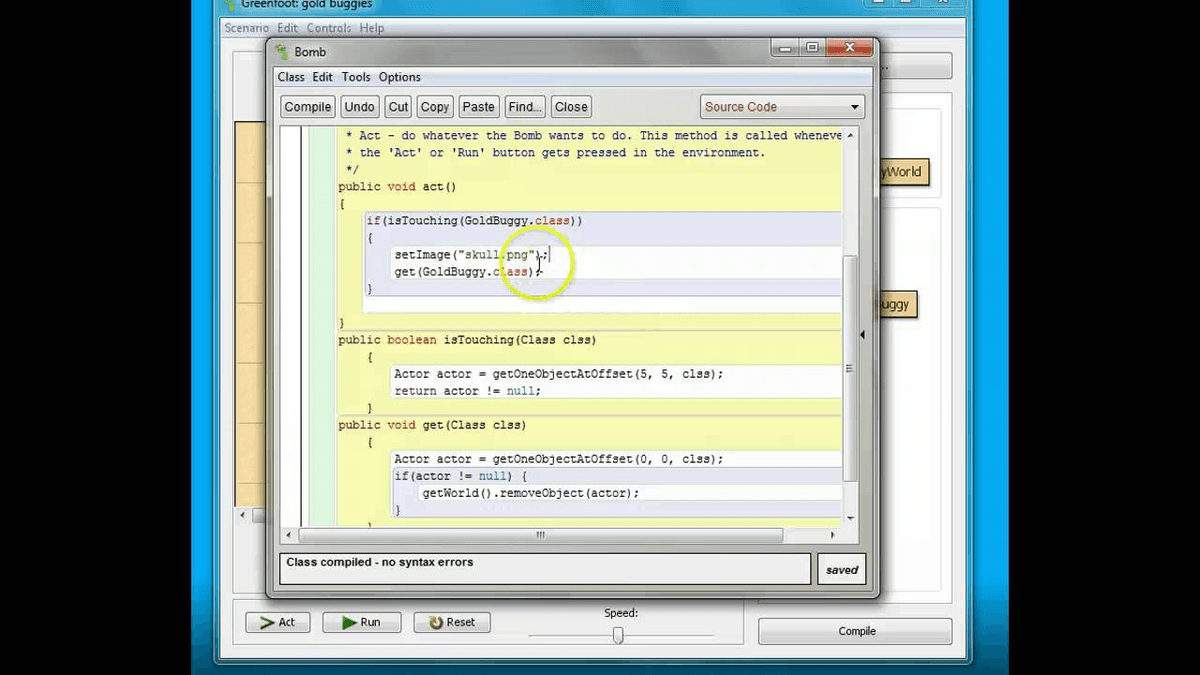Click the Copy toolbar button
This screenshot has width=1200, height=675.
point(434,107)
